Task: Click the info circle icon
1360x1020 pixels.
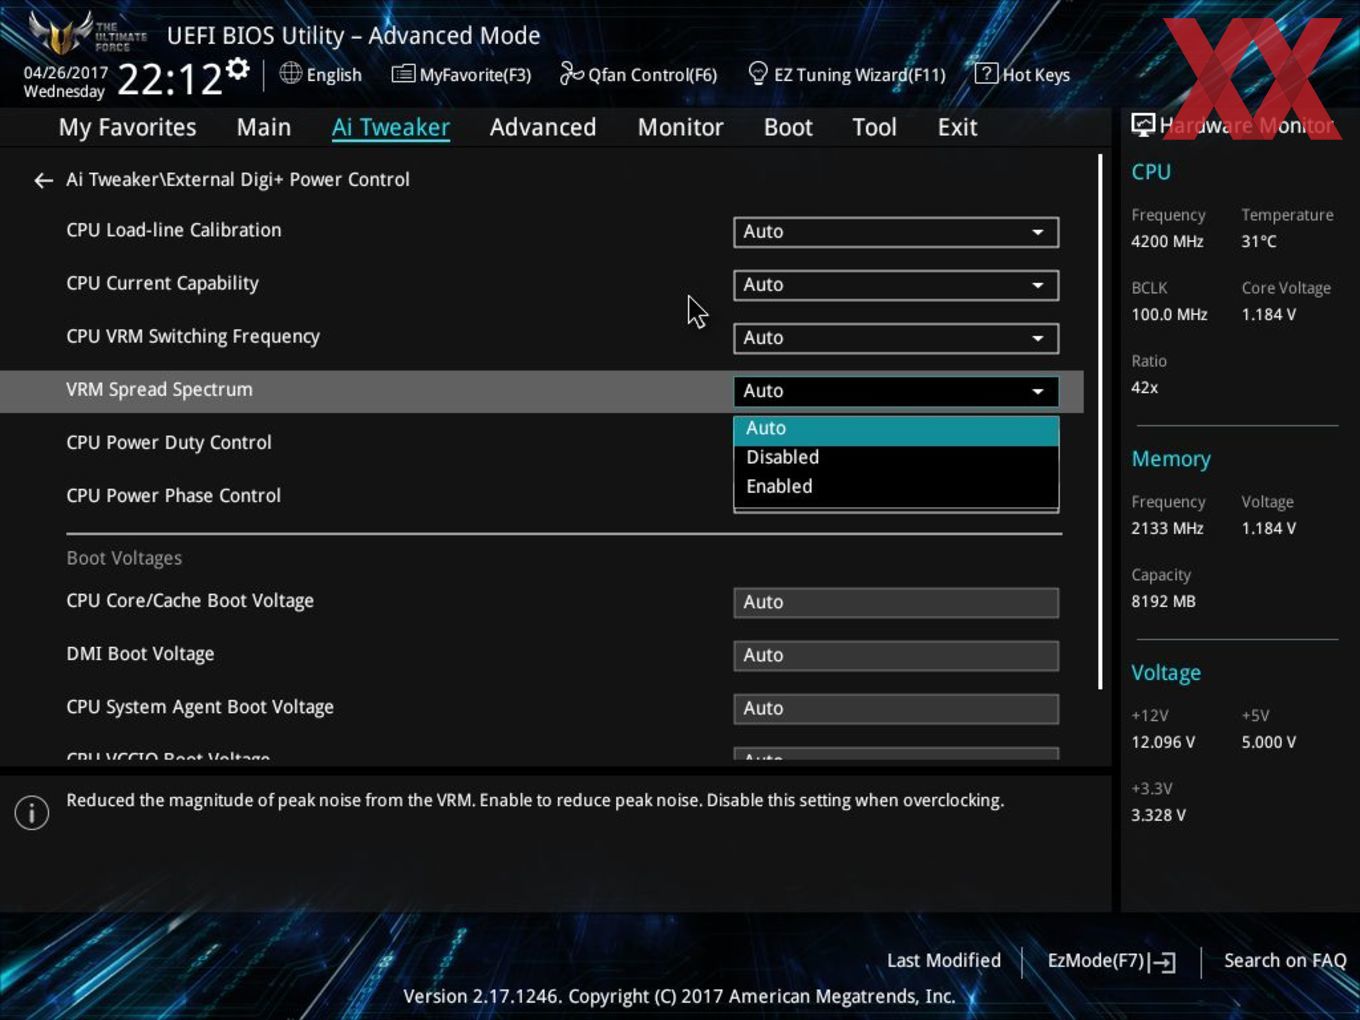Action: (x=32, y=813)
